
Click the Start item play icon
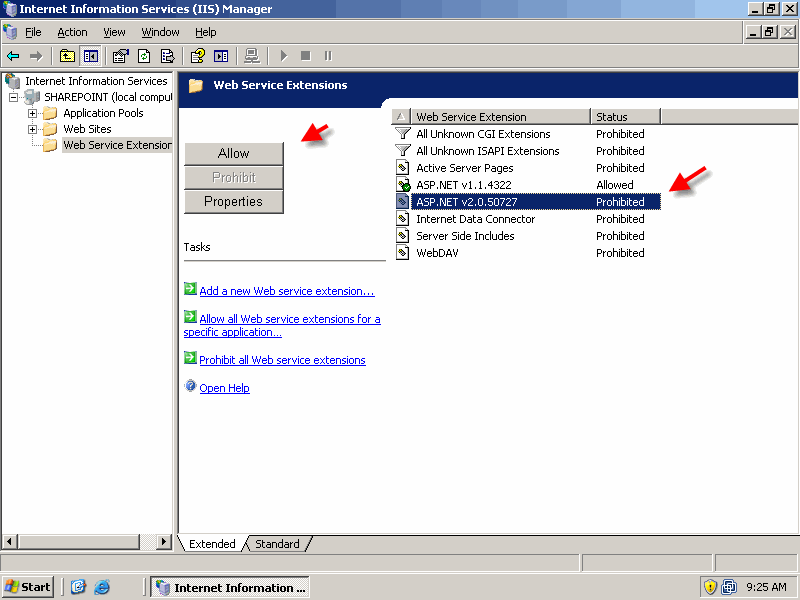(284, 56)
